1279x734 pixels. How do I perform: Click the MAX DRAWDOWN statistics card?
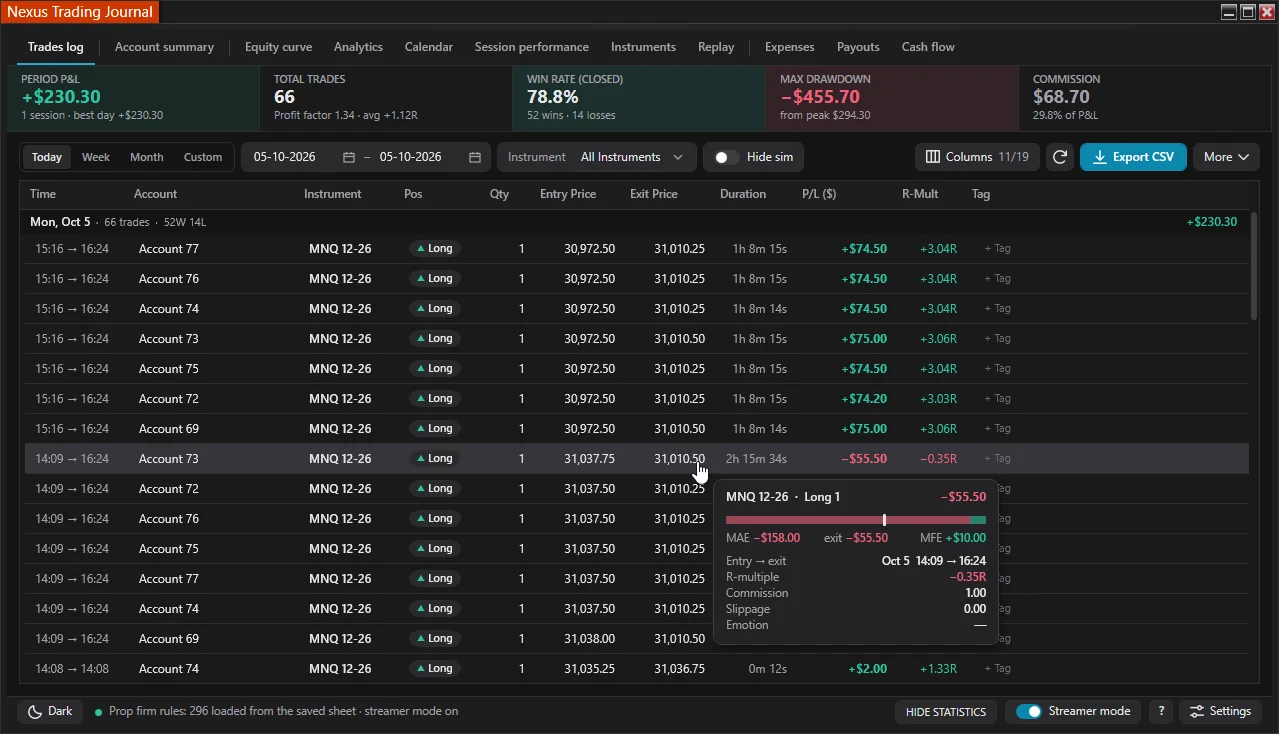892,99
